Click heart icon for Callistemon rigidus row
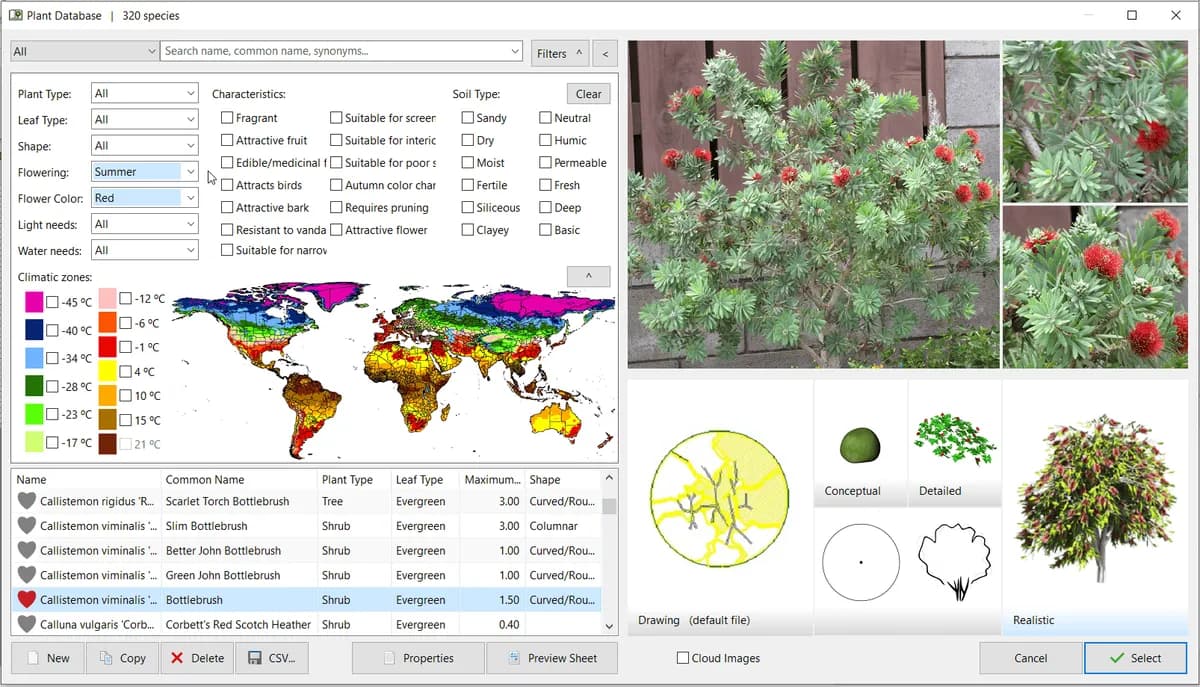The height and width of the screenshot is (687, 1200). click(27, 501)
